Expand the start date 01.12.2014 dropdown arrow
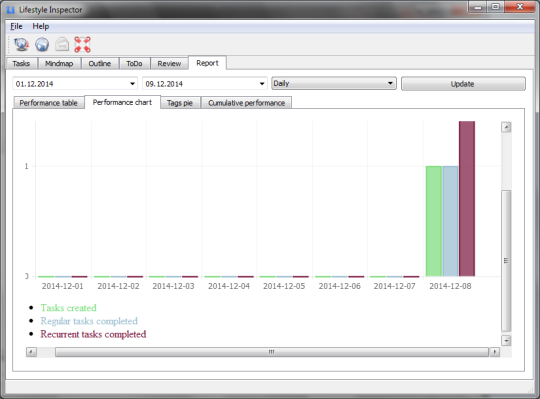 point(132,84)
